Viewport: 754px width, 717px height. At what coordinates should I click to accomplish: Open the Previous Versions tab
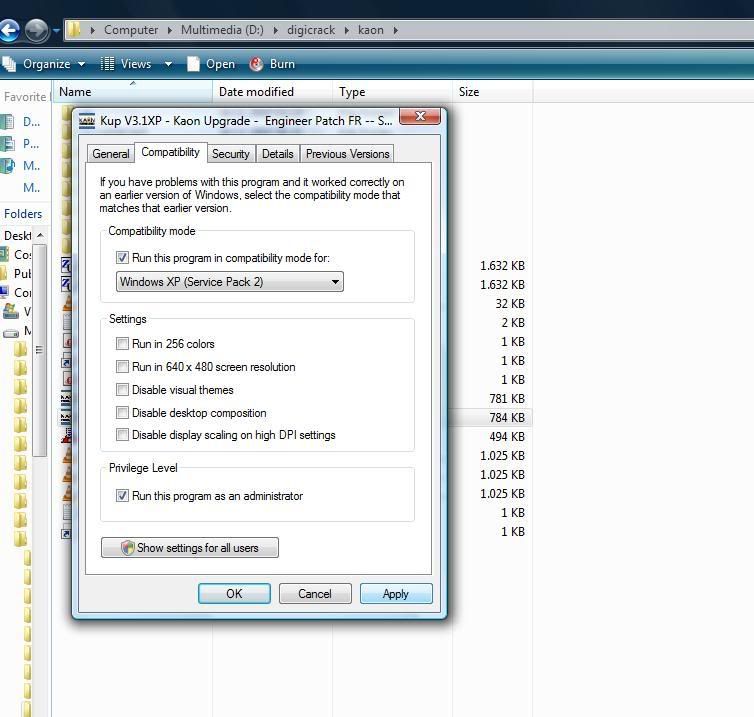(347, 154)
